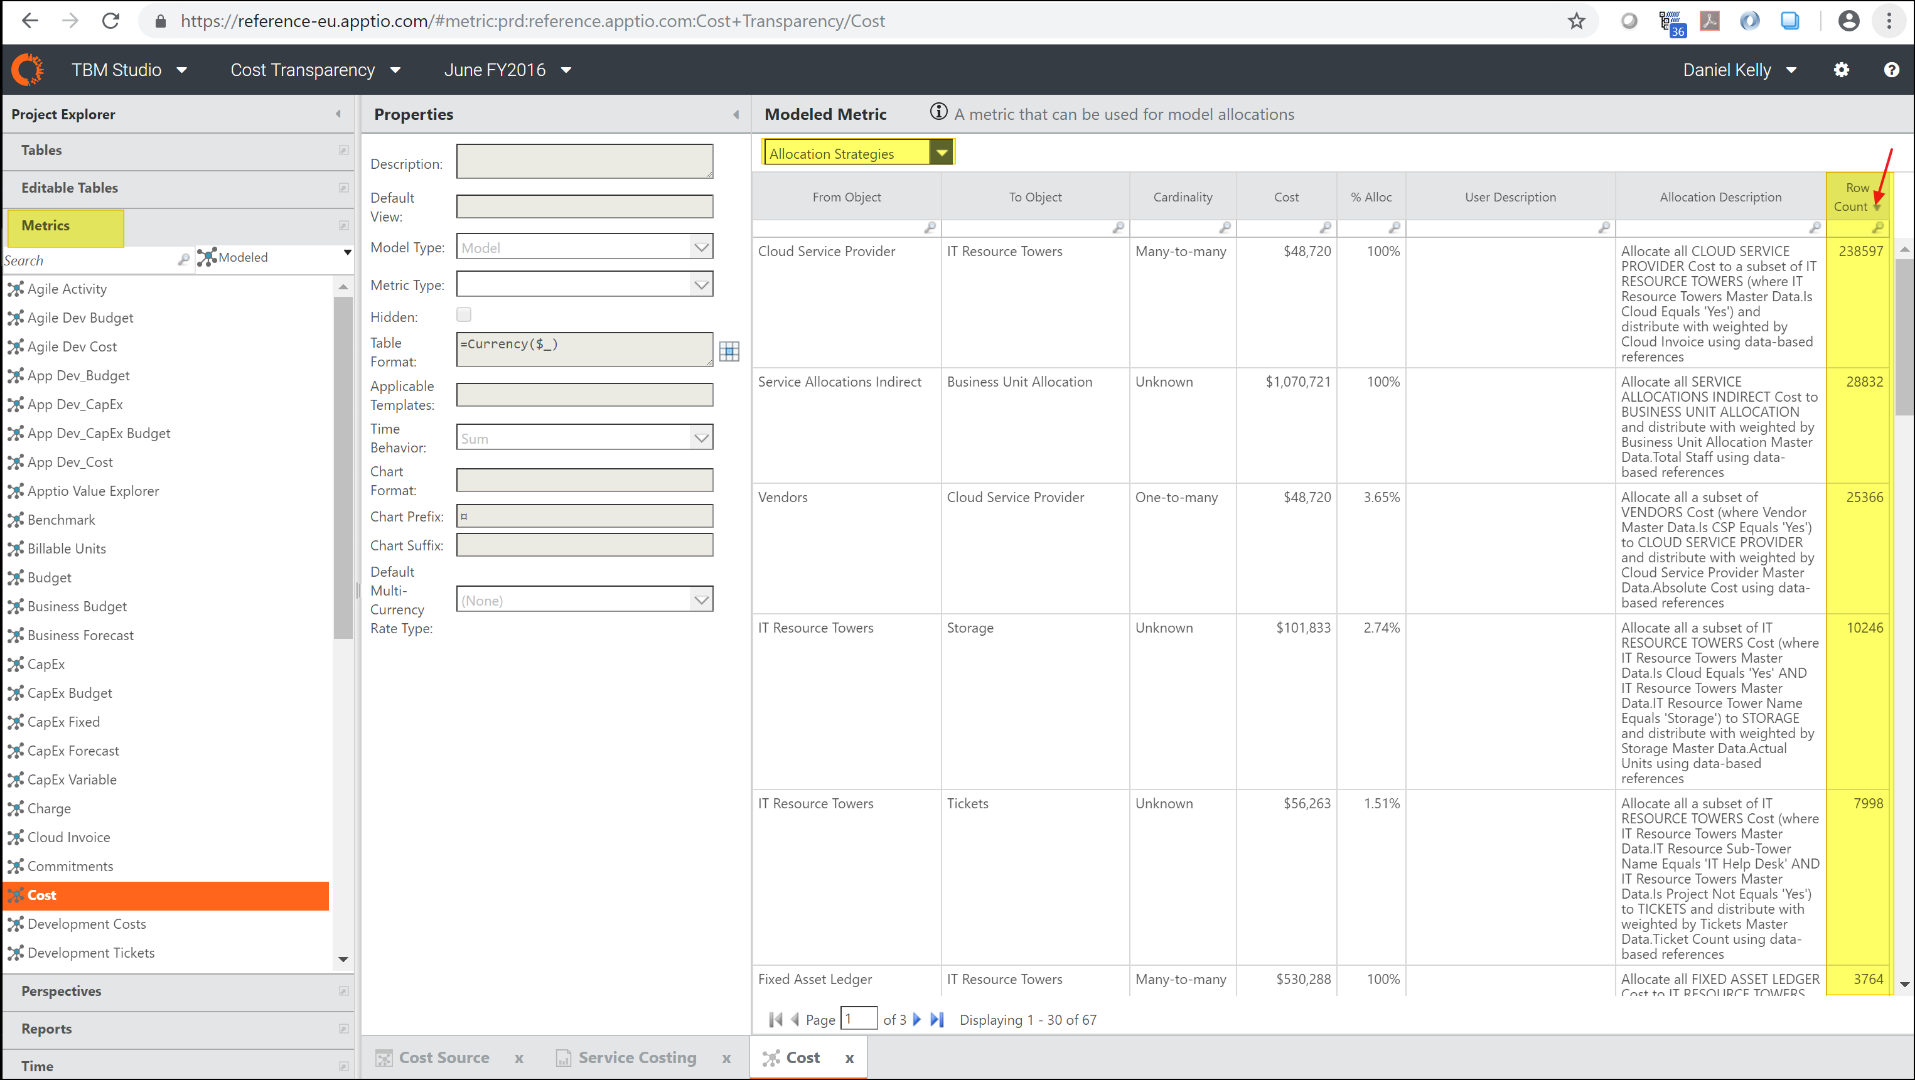Select the Agile Activity metric

(67, 289)
